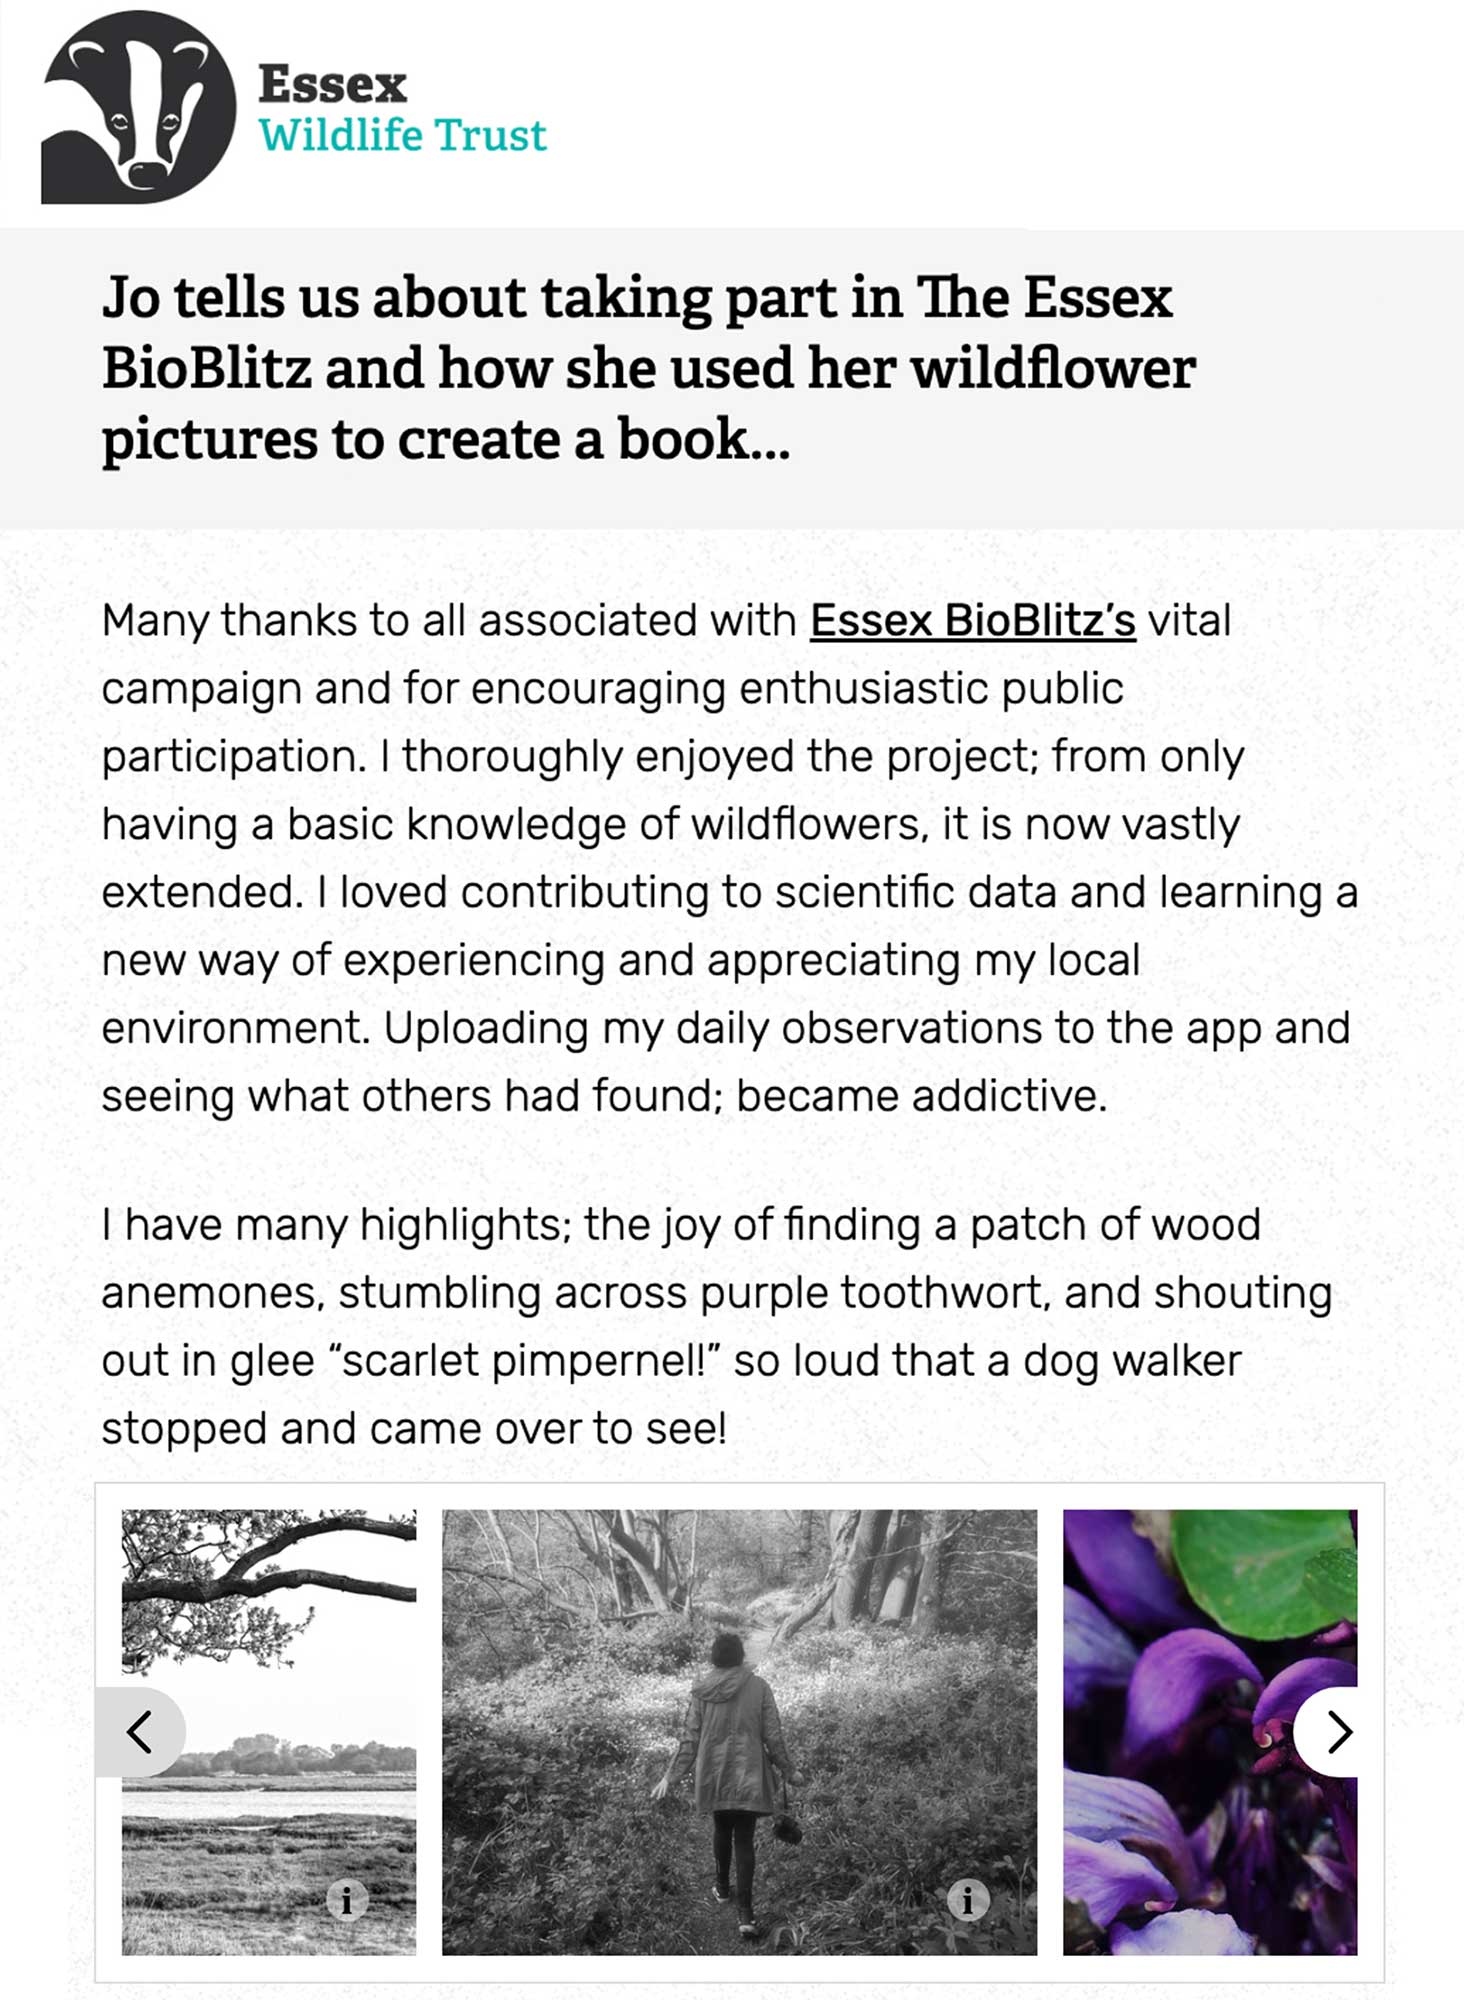Open the Essex BioBlitz's hyperlink

pos(973,620)
